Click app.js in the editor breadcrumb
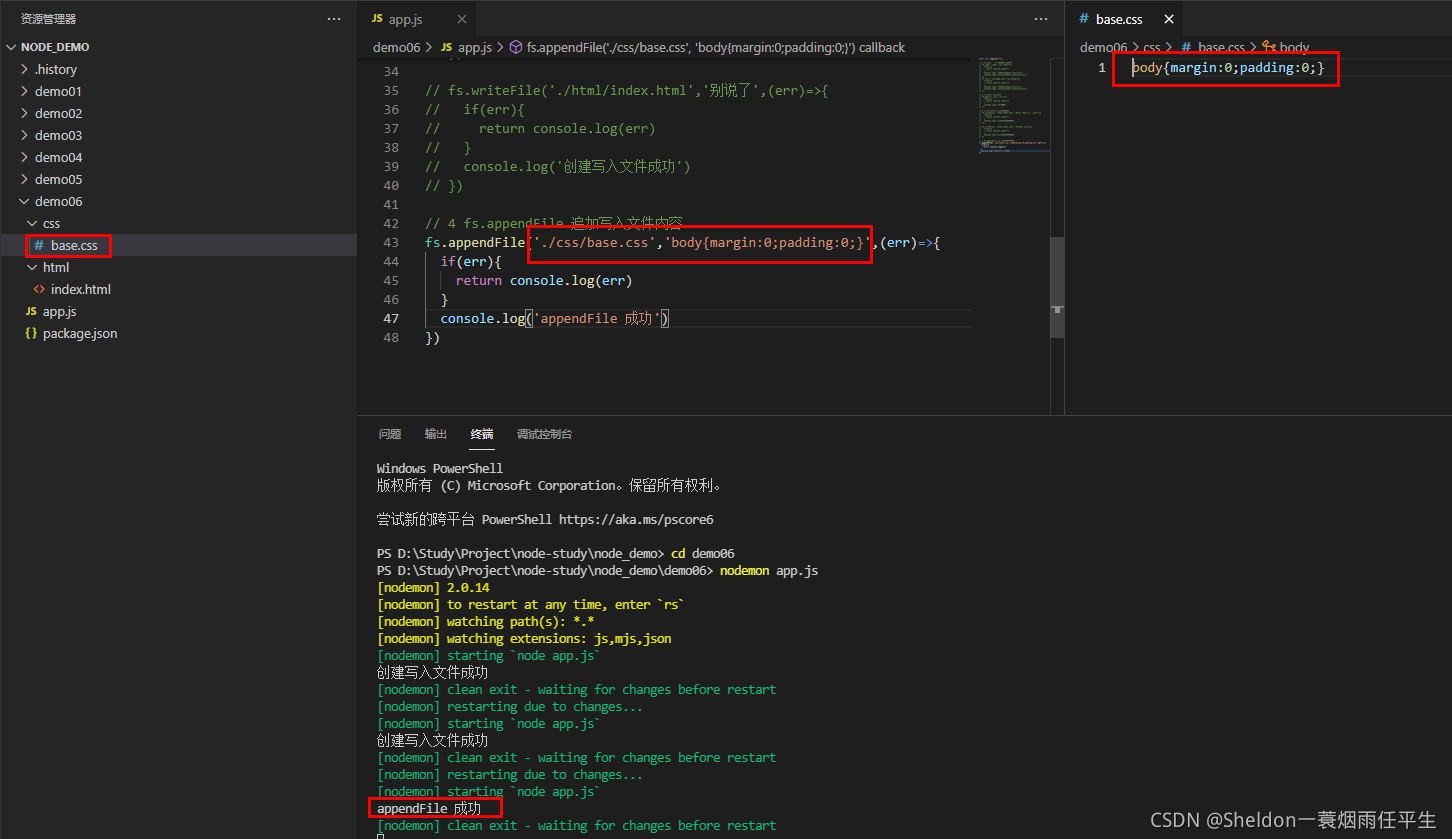 474,47
